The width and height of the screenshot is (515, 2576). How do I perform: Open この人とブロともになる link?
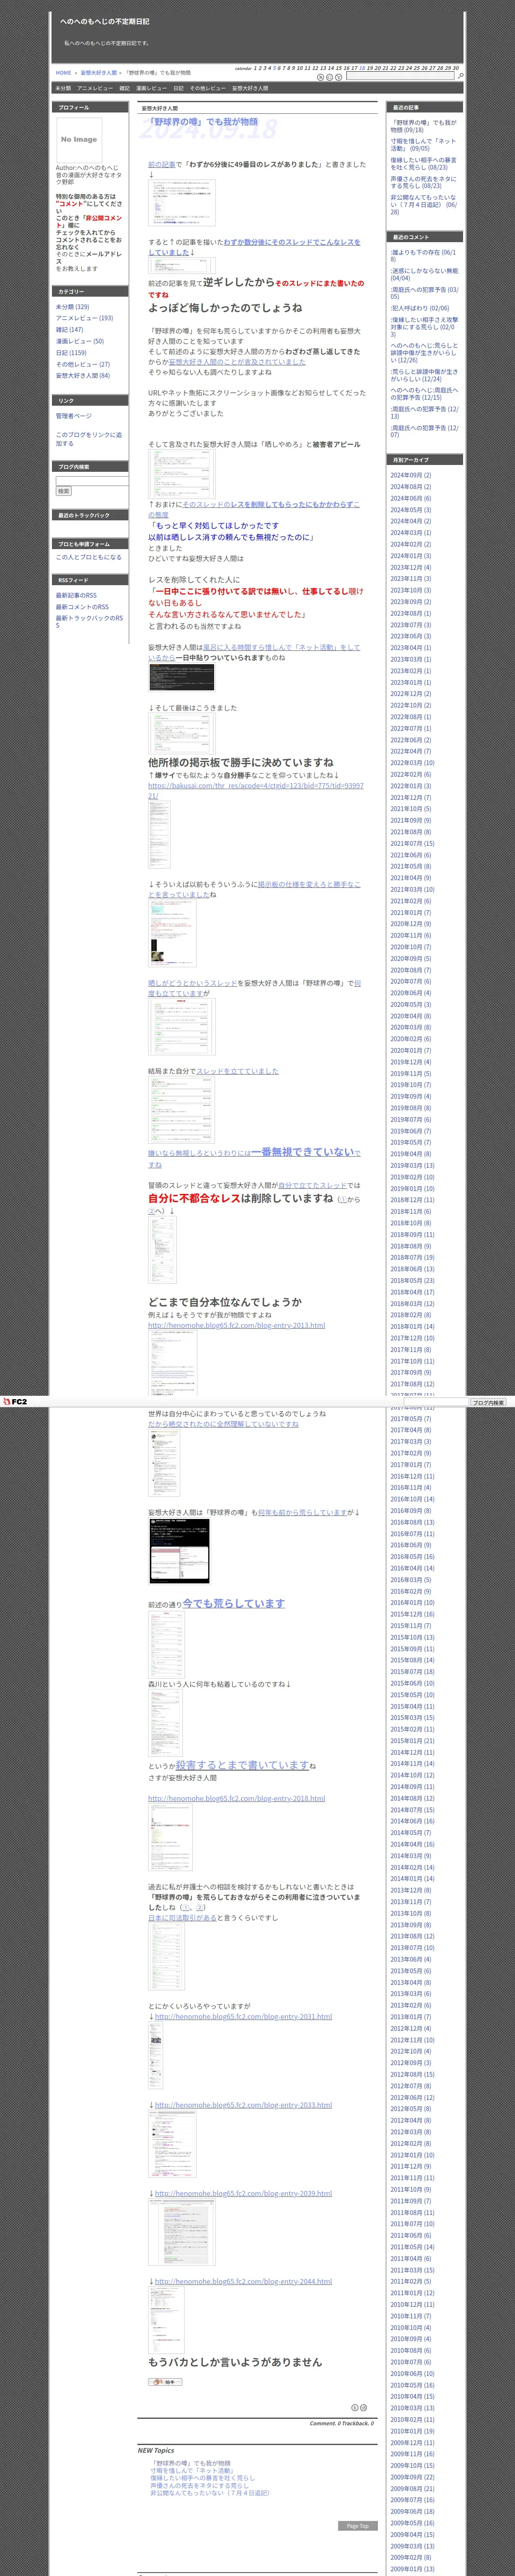point(88,557)
